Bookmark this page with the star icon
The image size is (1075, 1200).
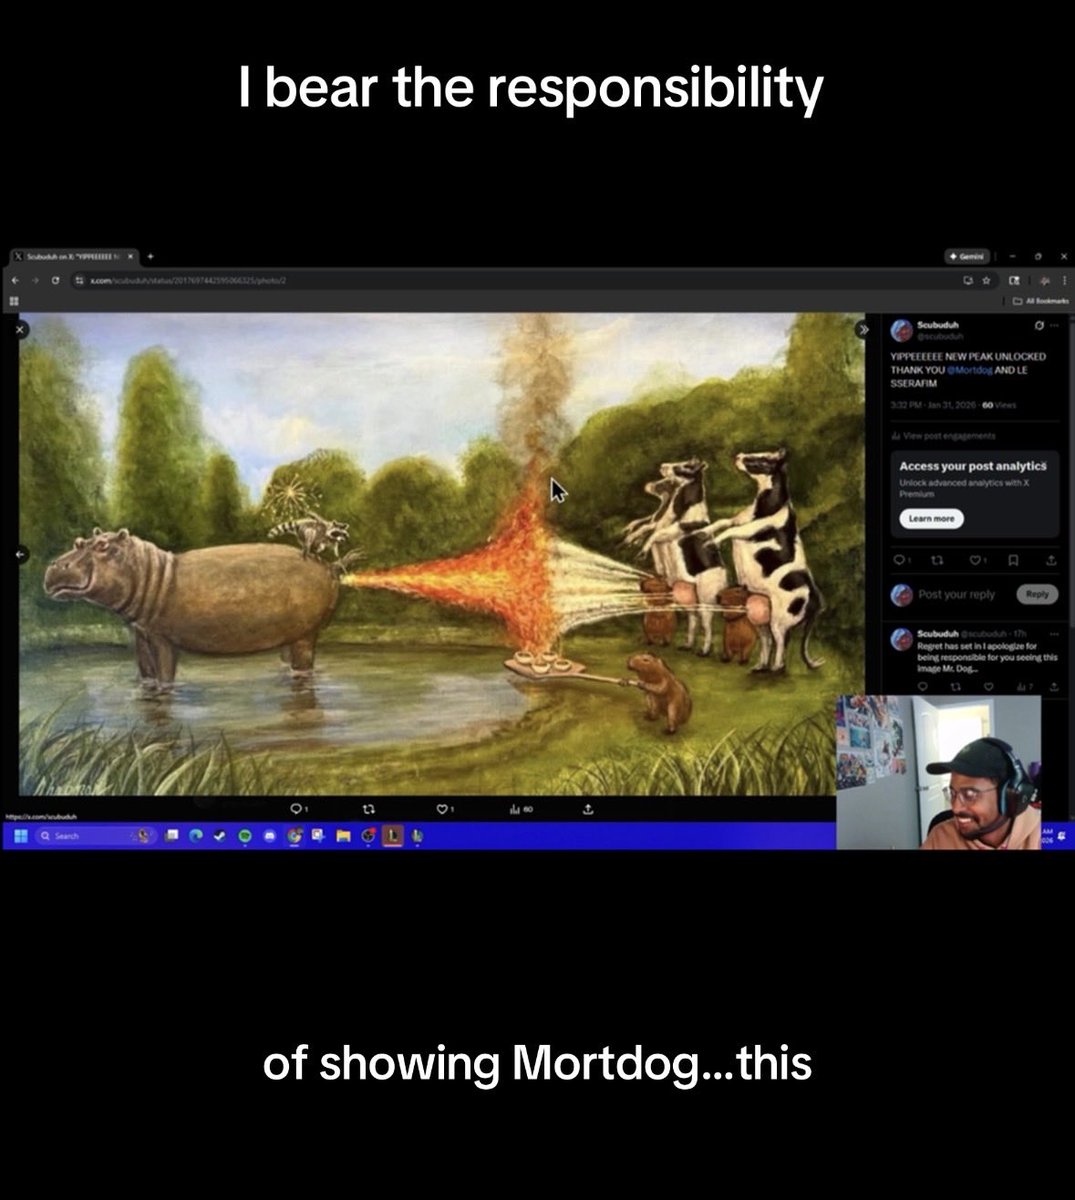[986, 281]
